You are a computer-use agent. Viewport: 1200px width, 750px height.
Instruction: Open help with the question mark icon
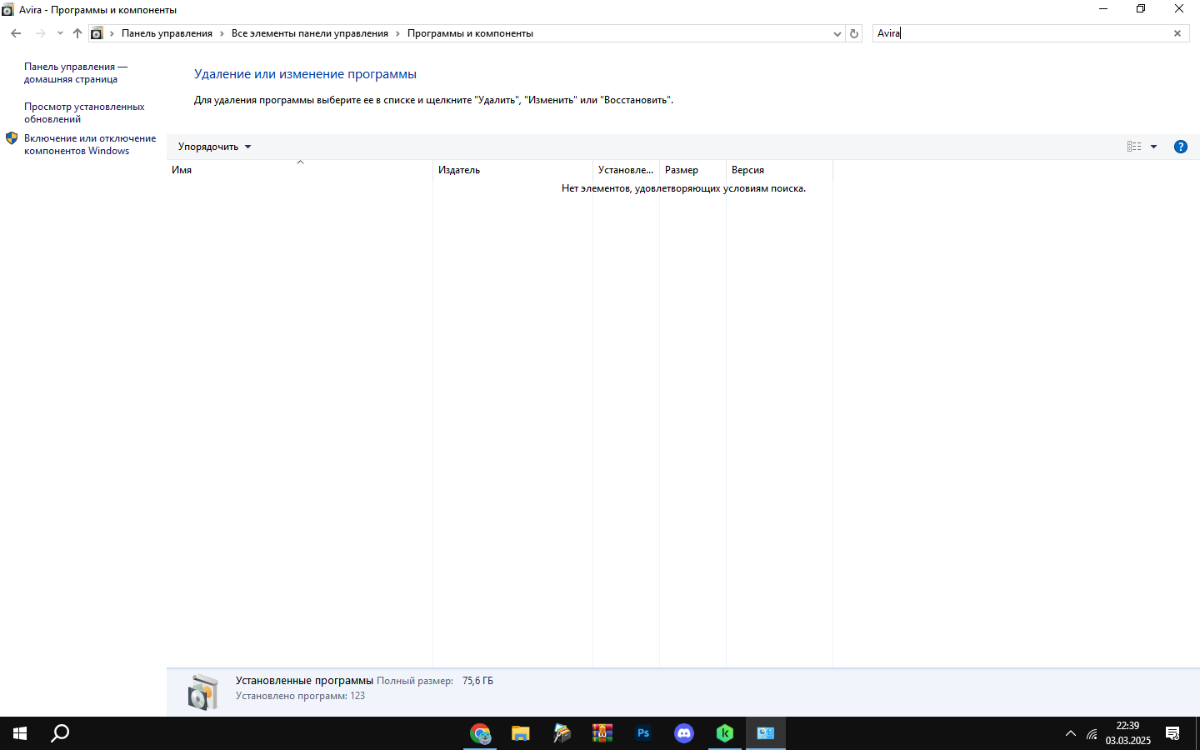pyautogui.click(x=1180, y=146)
